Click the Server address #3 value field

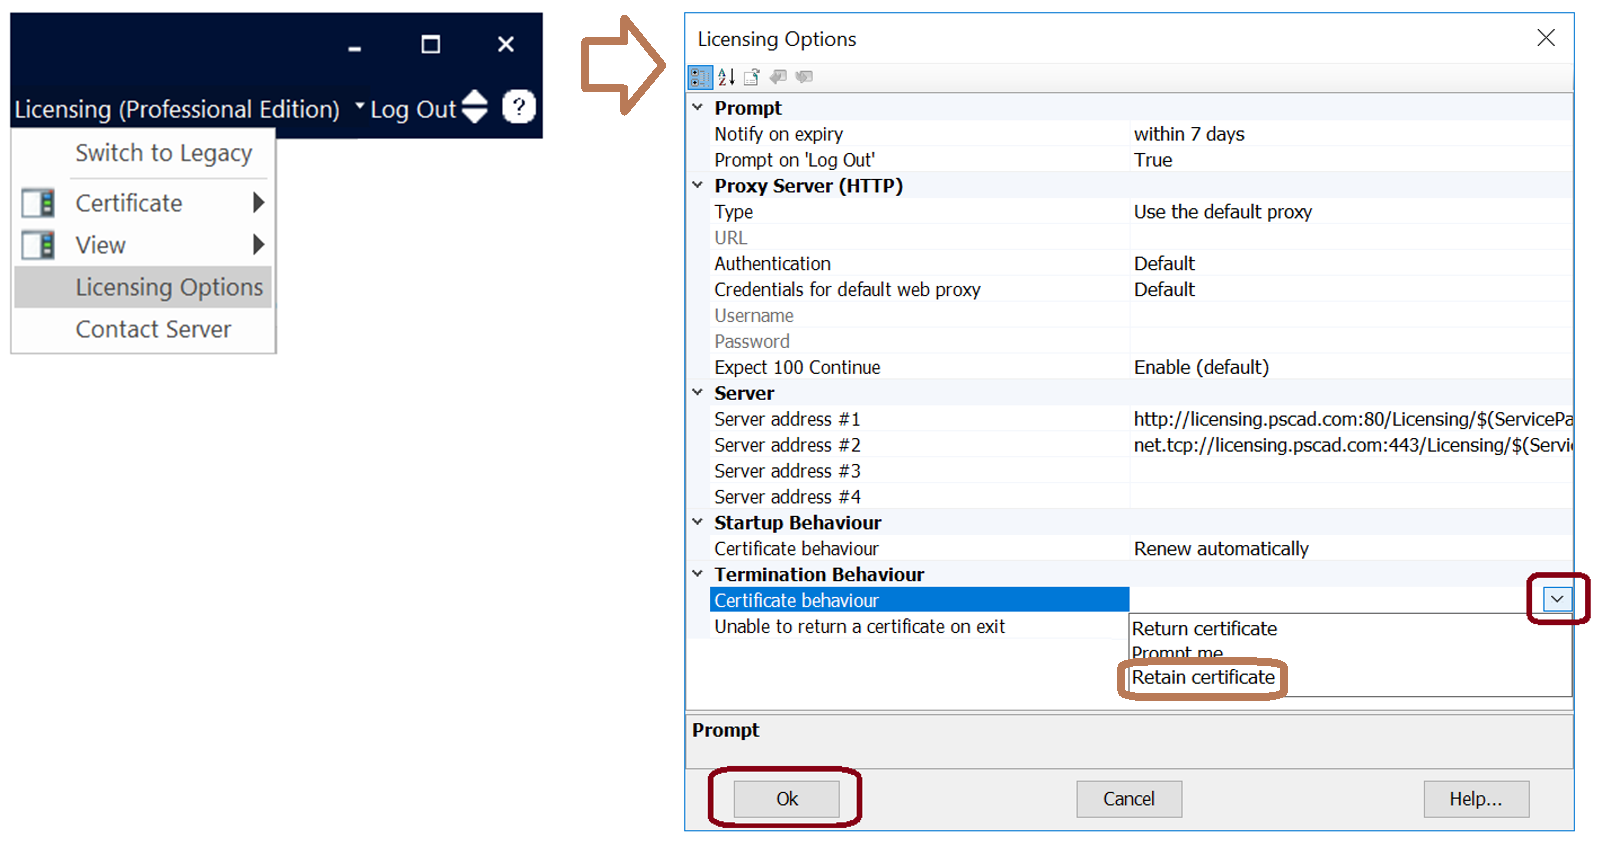(x=1350, y=471)
